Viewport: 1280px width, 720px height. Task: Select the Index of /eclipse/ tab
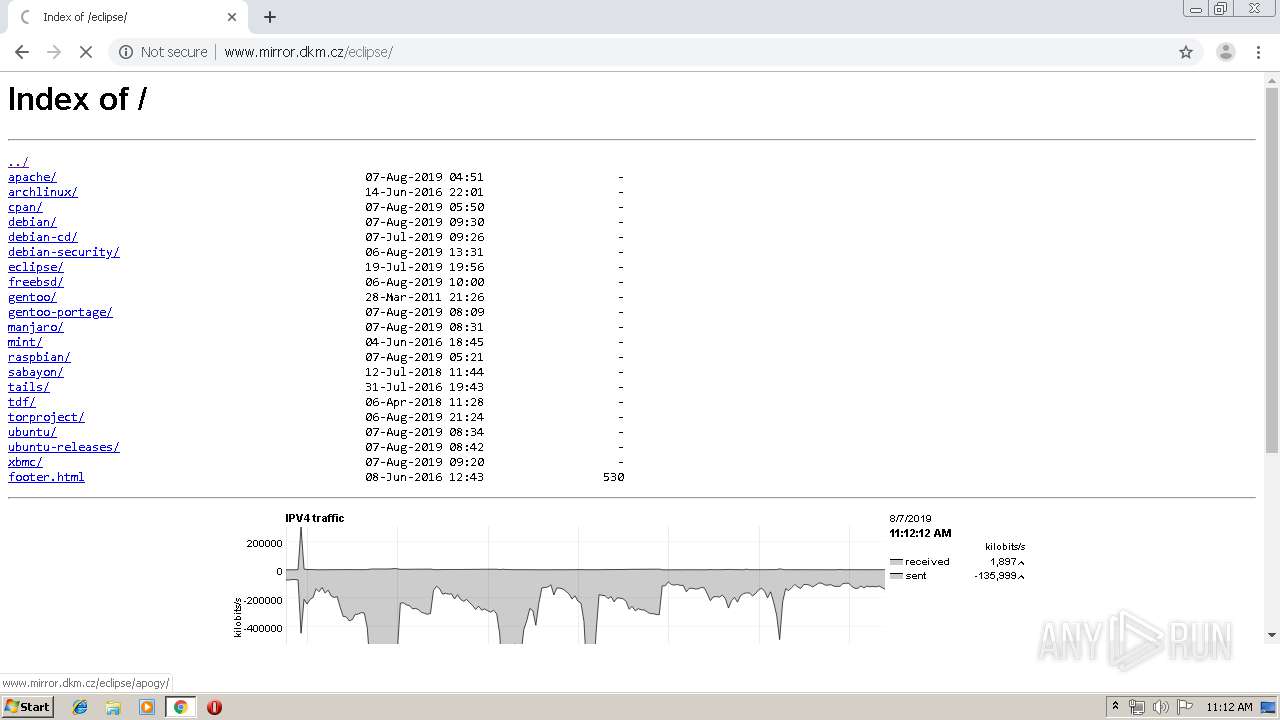click(x=127, y=17)
